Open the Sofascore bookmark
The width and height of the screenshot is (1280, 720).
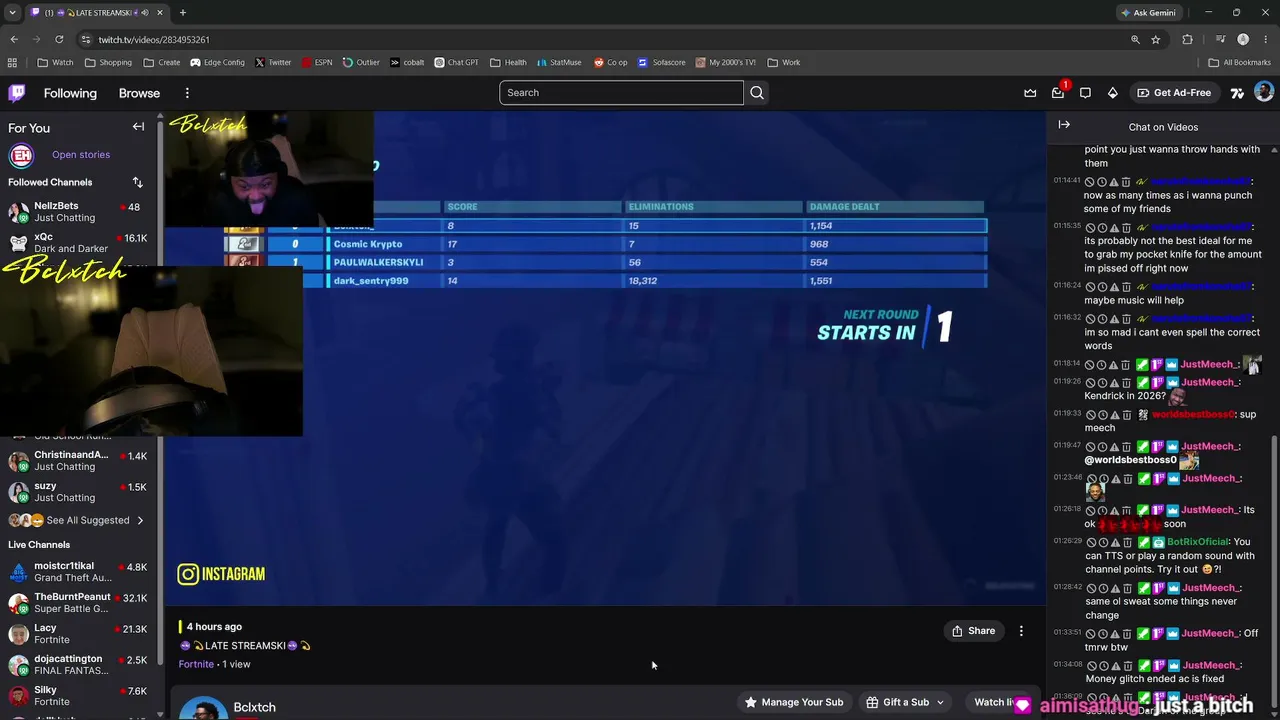(662, 62)
